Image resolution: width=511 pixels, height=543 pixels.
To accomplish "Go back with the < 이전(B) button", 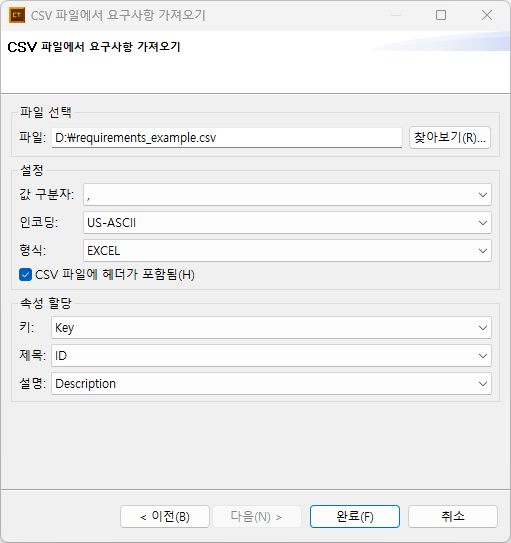I will (165, 516).
